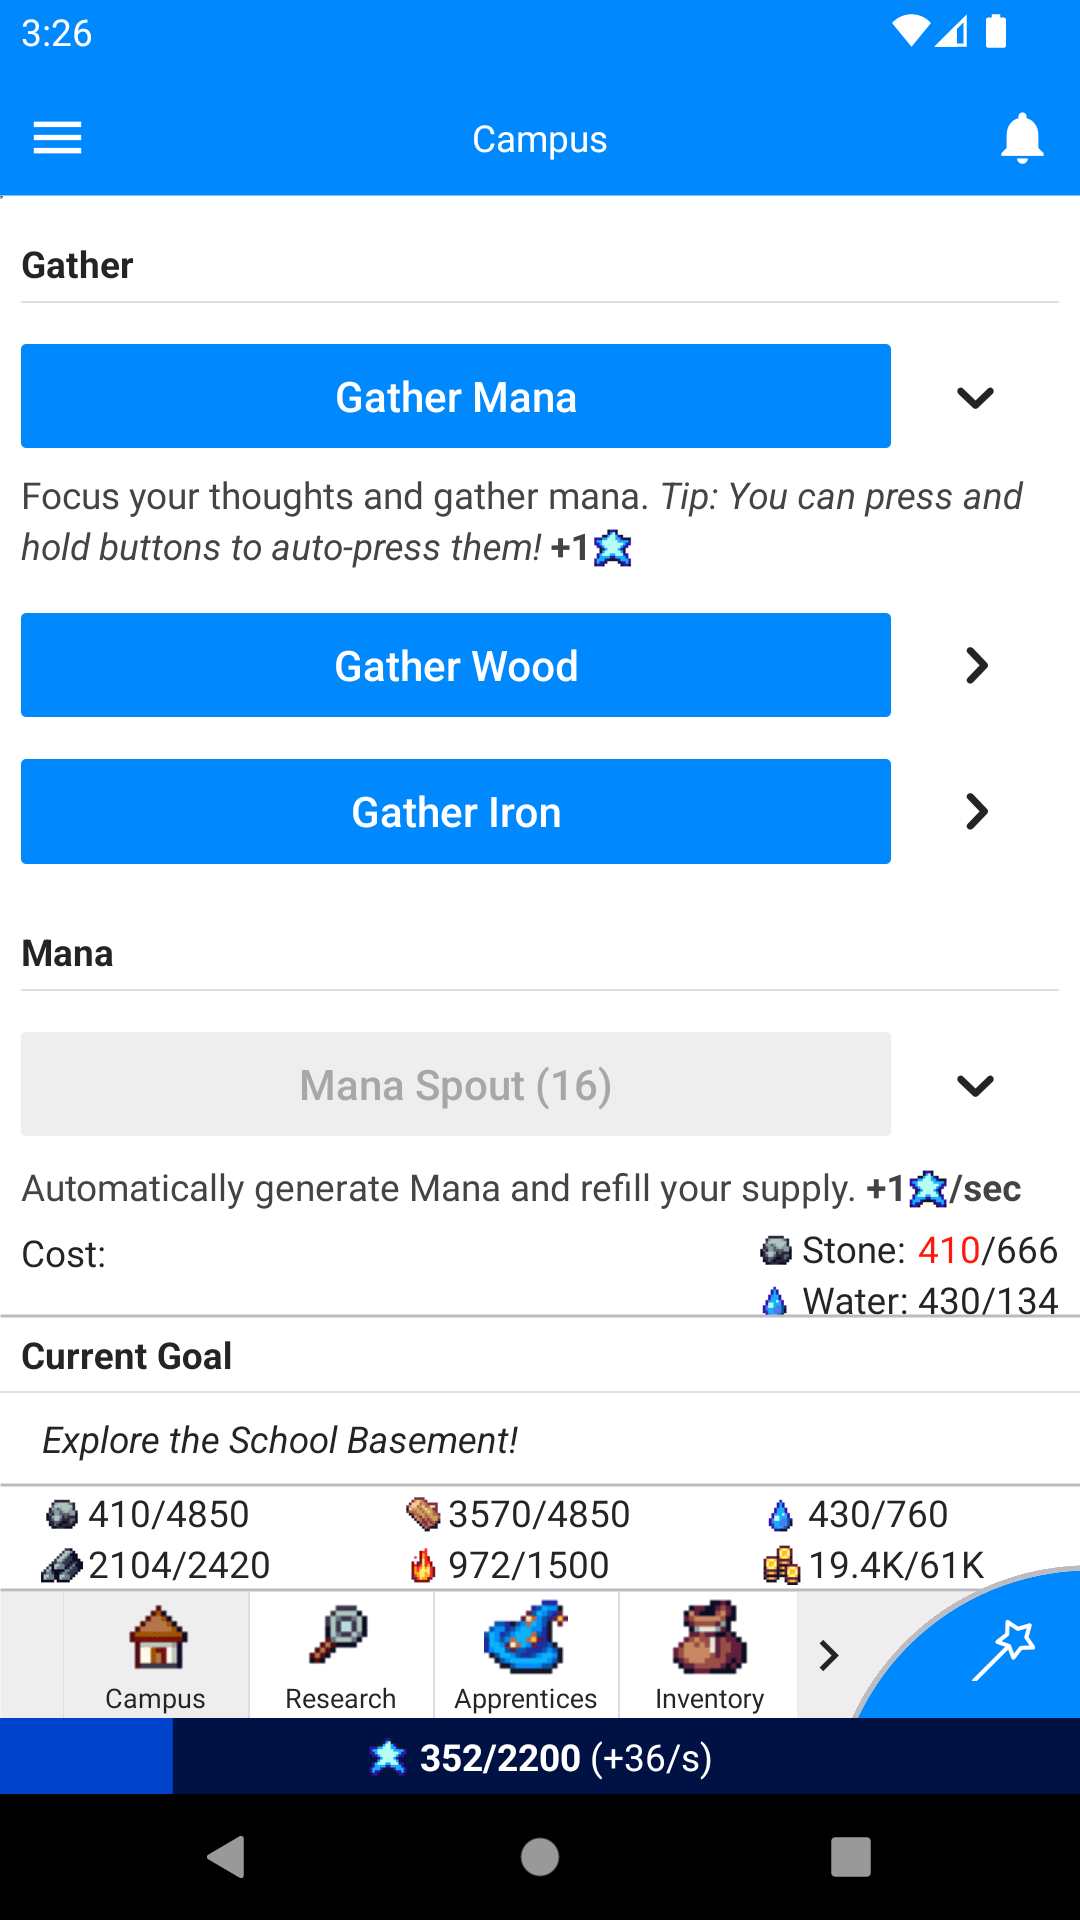This screenshot has width=1080, height=1920.
Task: Open the Inventory bag tab
Action: click(x=709, y=1656)
